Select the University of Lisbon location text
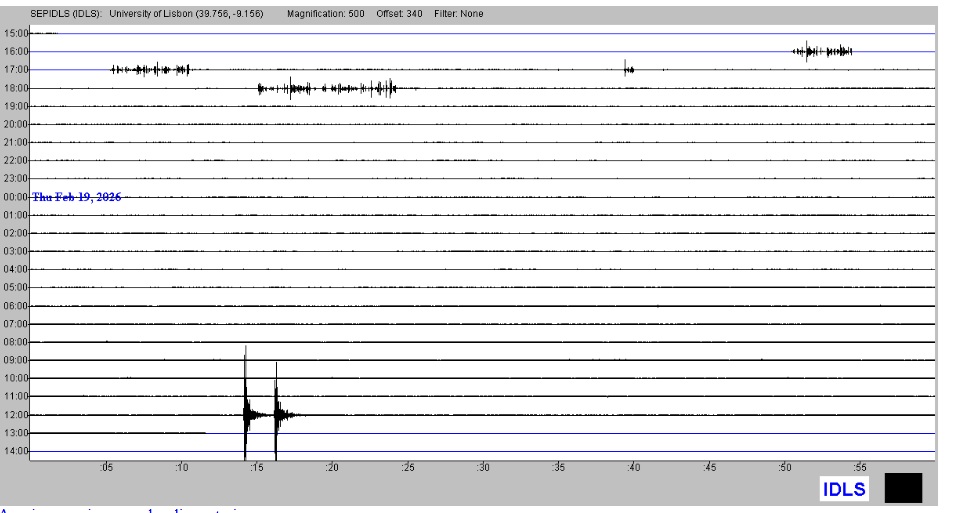Screen dimensions: 963x513 pyautogui.click(x=186, y=14)
